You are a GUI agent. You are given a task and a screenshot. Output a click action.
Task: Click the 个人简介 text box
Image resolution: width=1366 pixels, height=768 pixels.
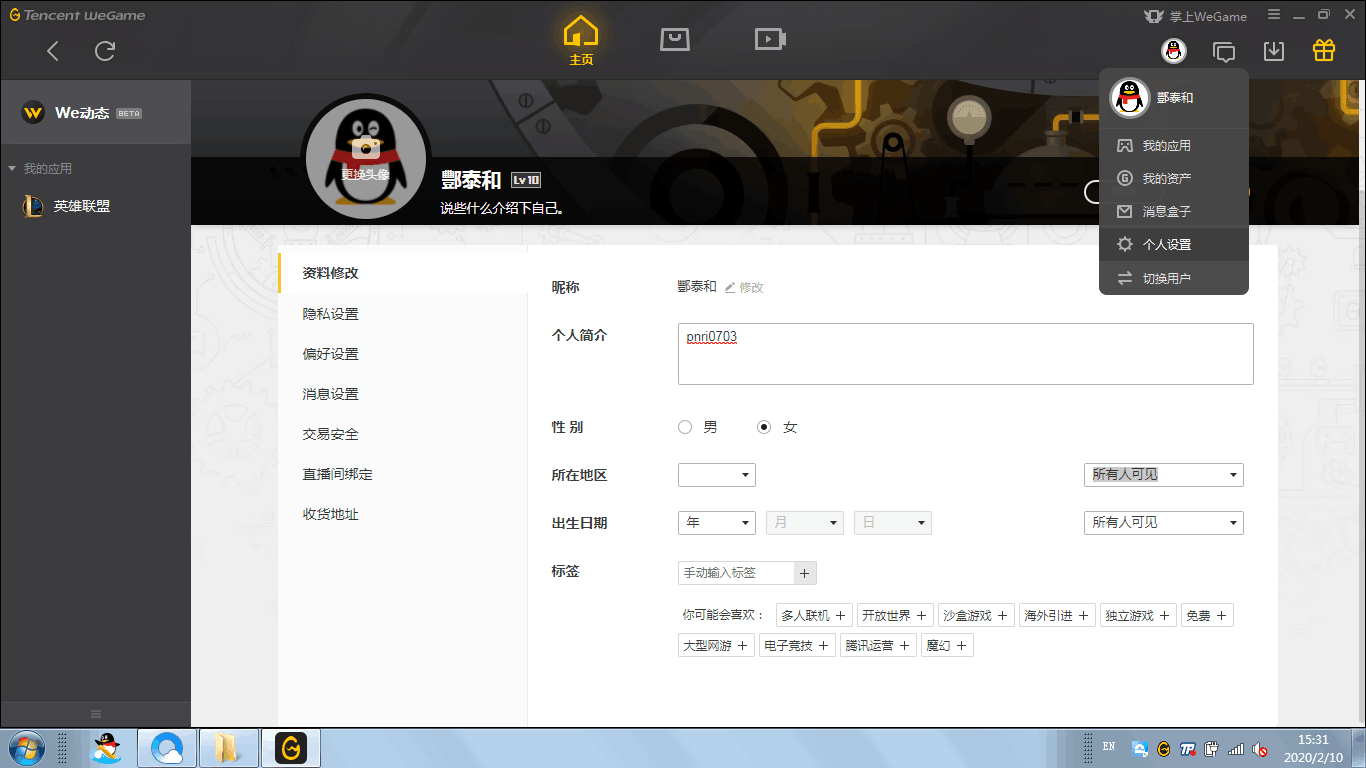coord(965,354)
